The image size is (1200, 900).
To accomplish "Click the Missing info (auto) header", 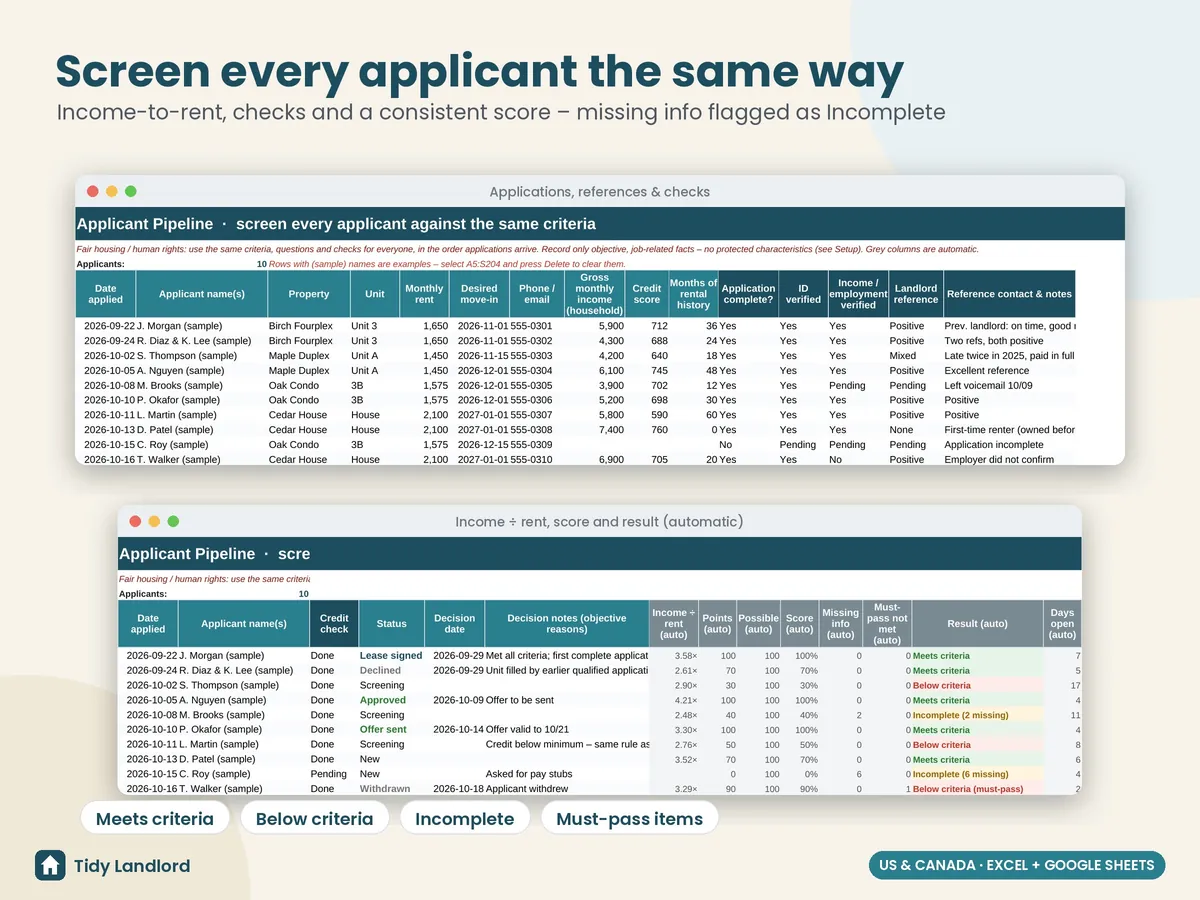I will pyautogui.click(x=840, y=623).
